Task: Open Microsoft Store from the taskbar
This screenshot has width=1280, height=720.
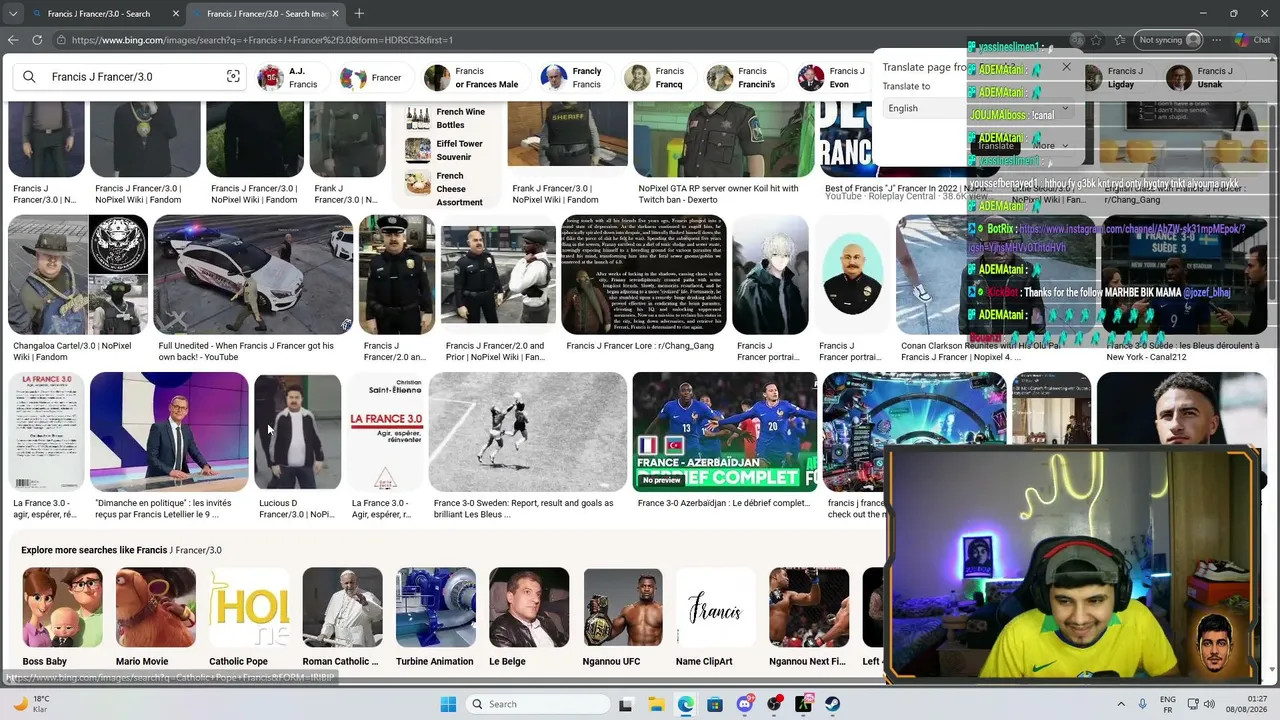Action: (x=715, y=704)
